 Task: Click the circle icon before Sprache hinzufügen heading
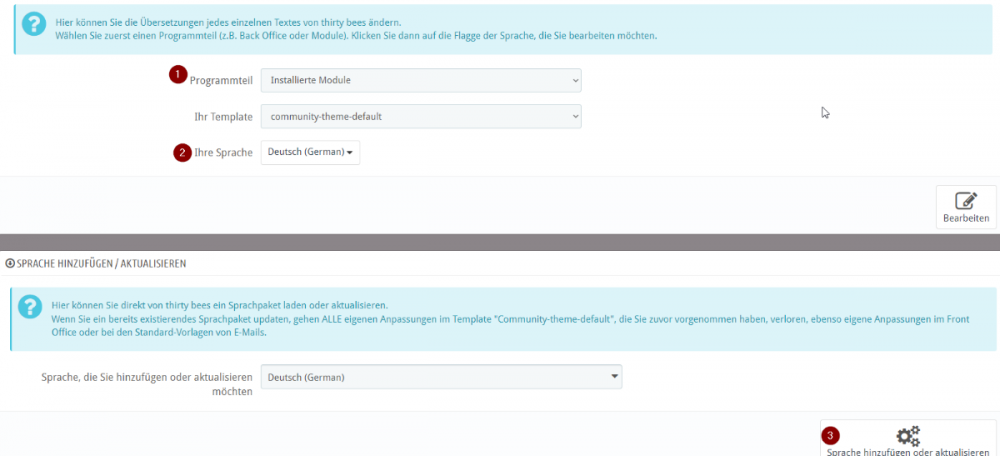point(10,263)
